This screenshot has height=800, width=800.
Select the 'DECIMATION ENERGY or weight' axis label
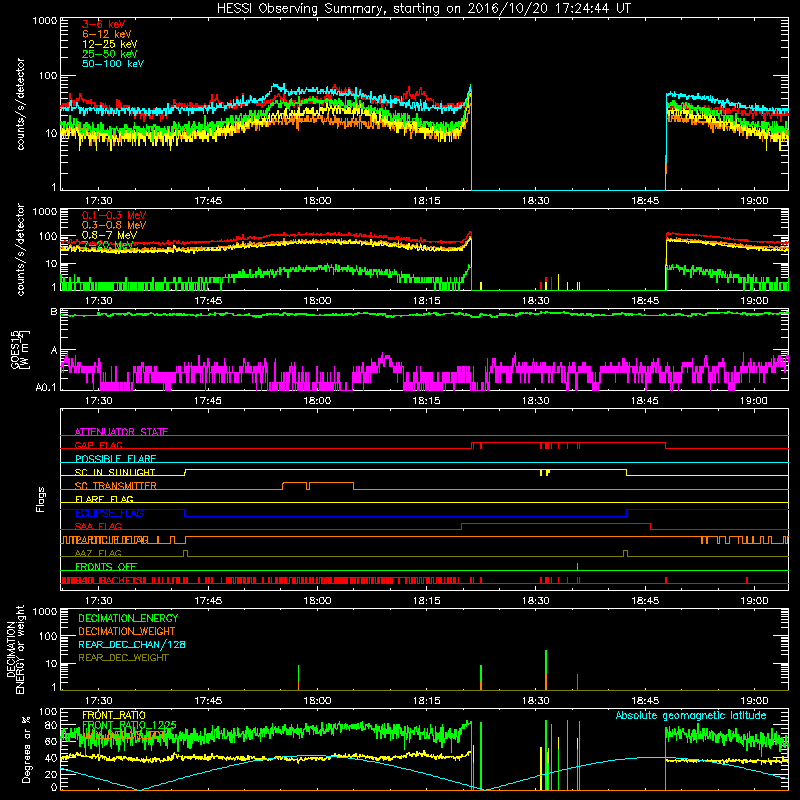[x=15, y=649]
